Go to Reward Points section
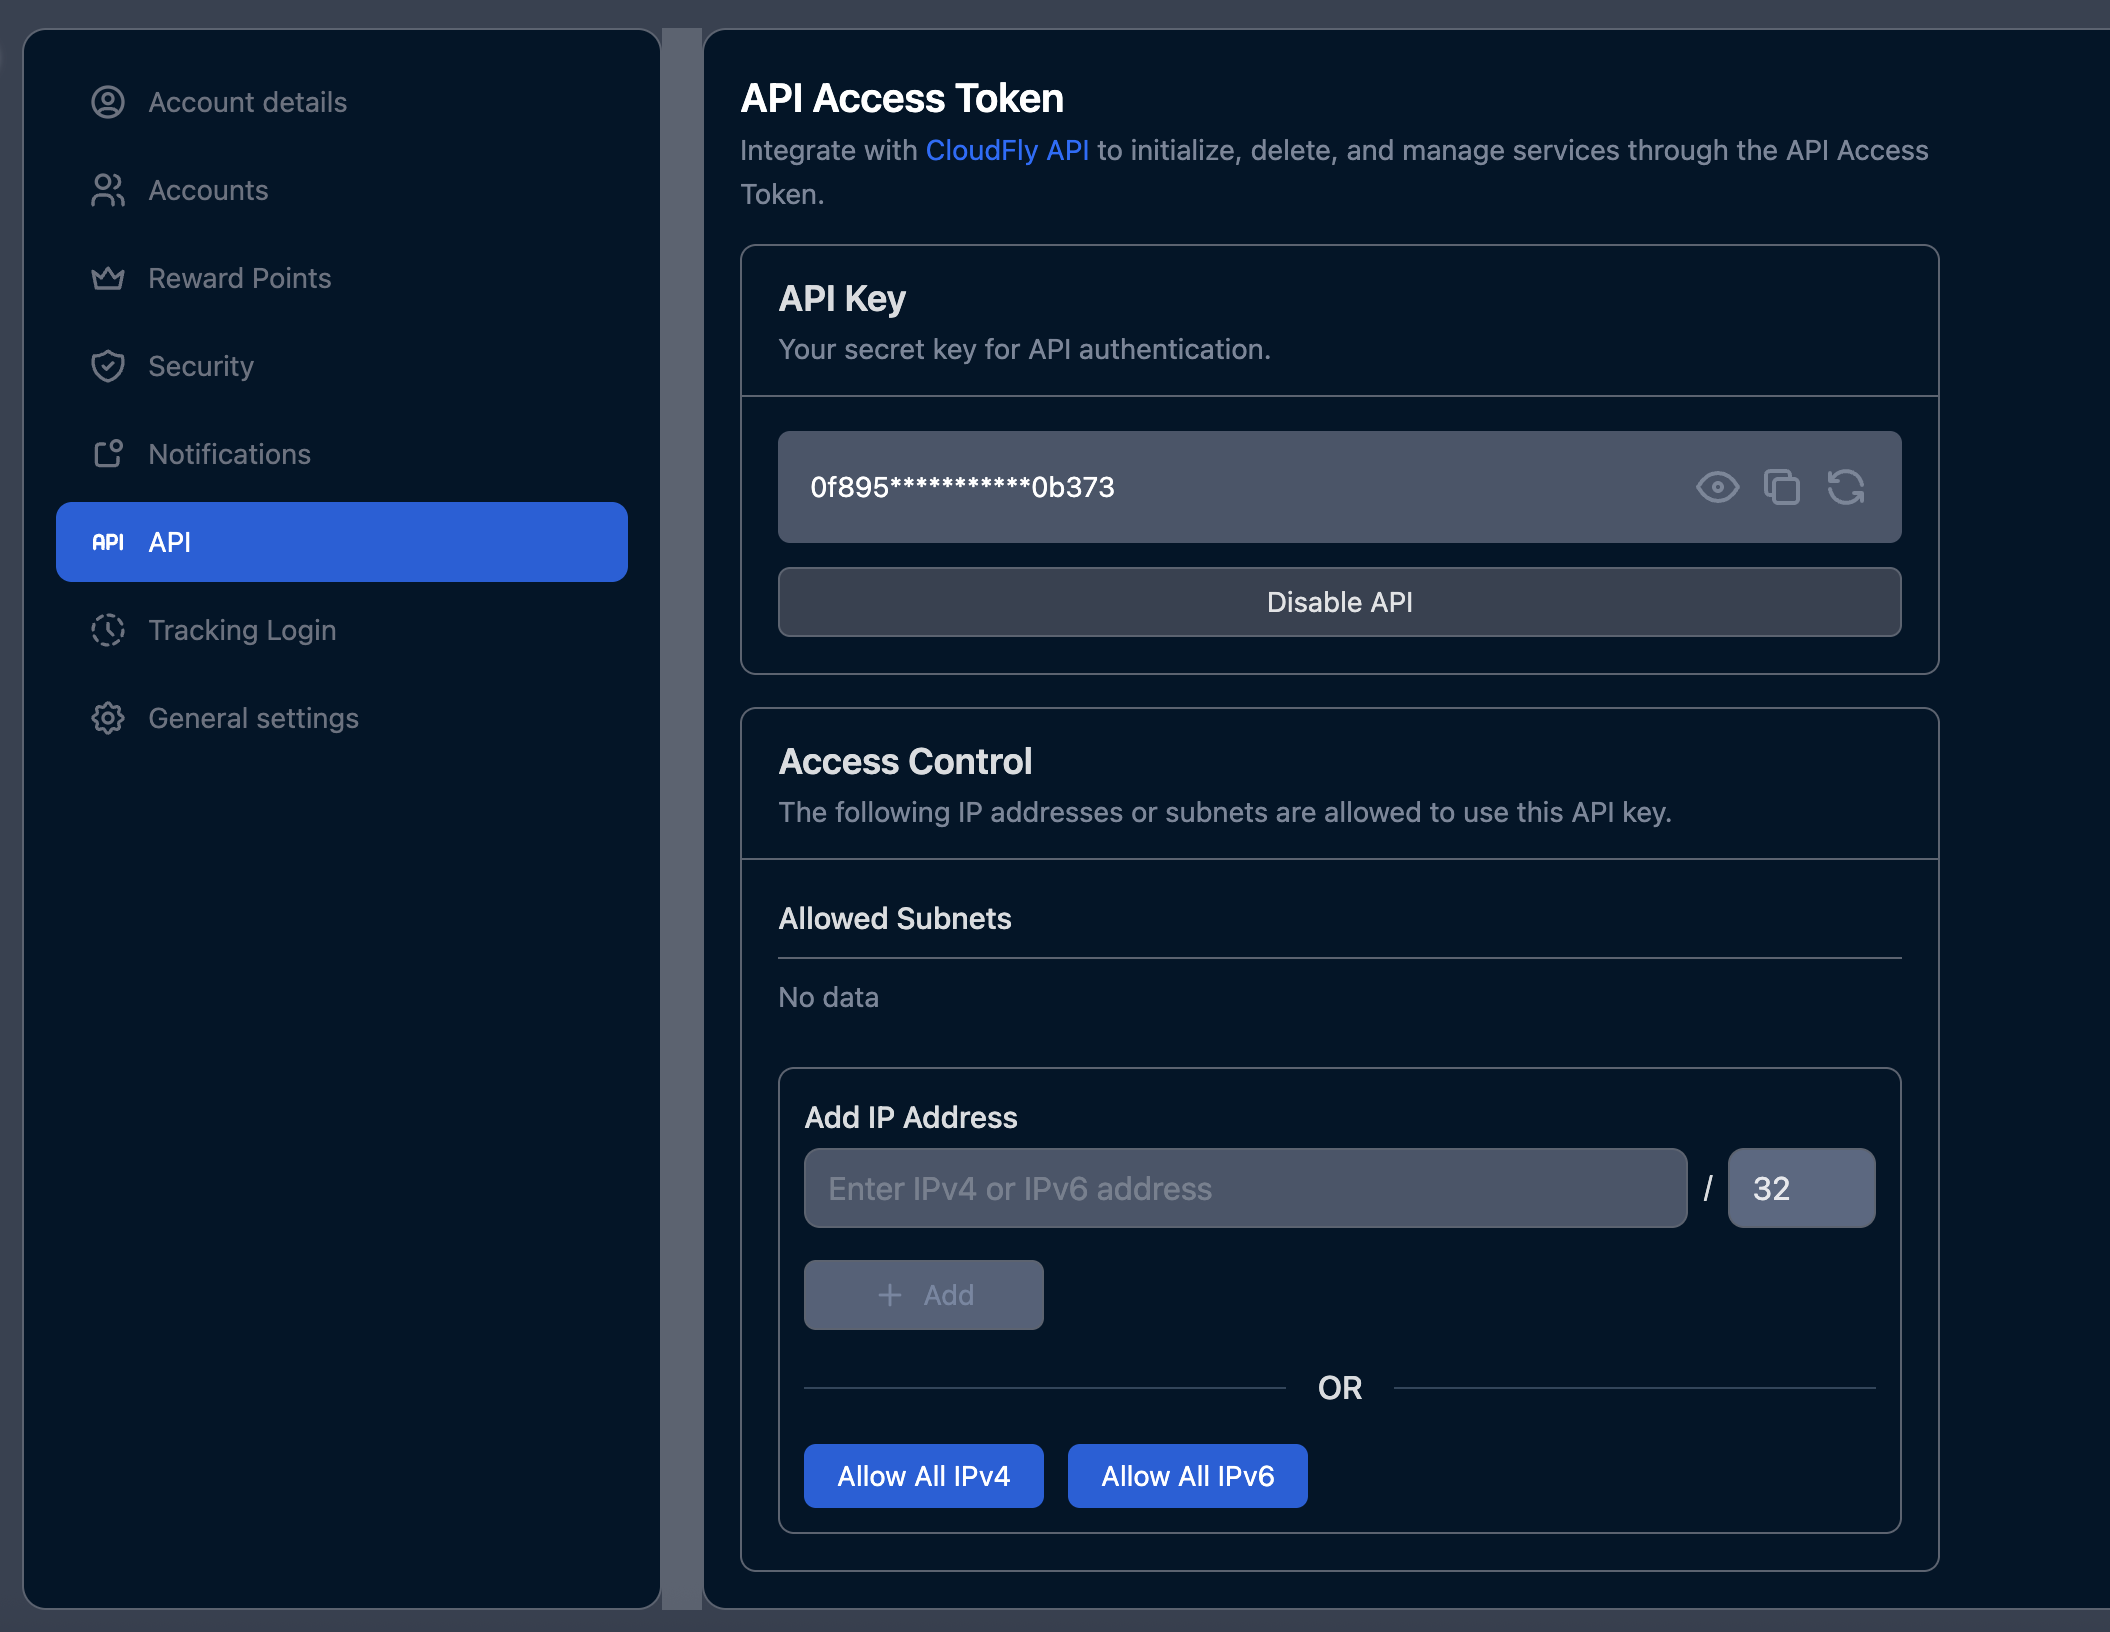This screenshot has width=2110, height=1632. [239, 278]
